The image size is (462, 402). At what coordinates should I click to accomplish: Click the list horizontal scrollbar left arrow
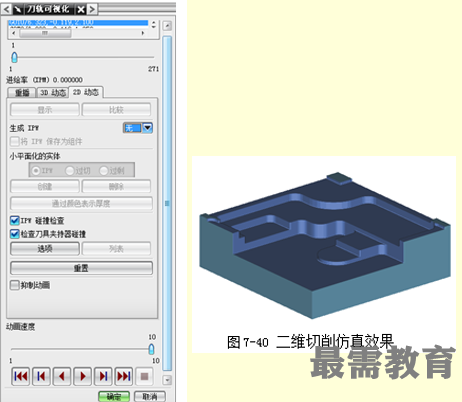13,33
